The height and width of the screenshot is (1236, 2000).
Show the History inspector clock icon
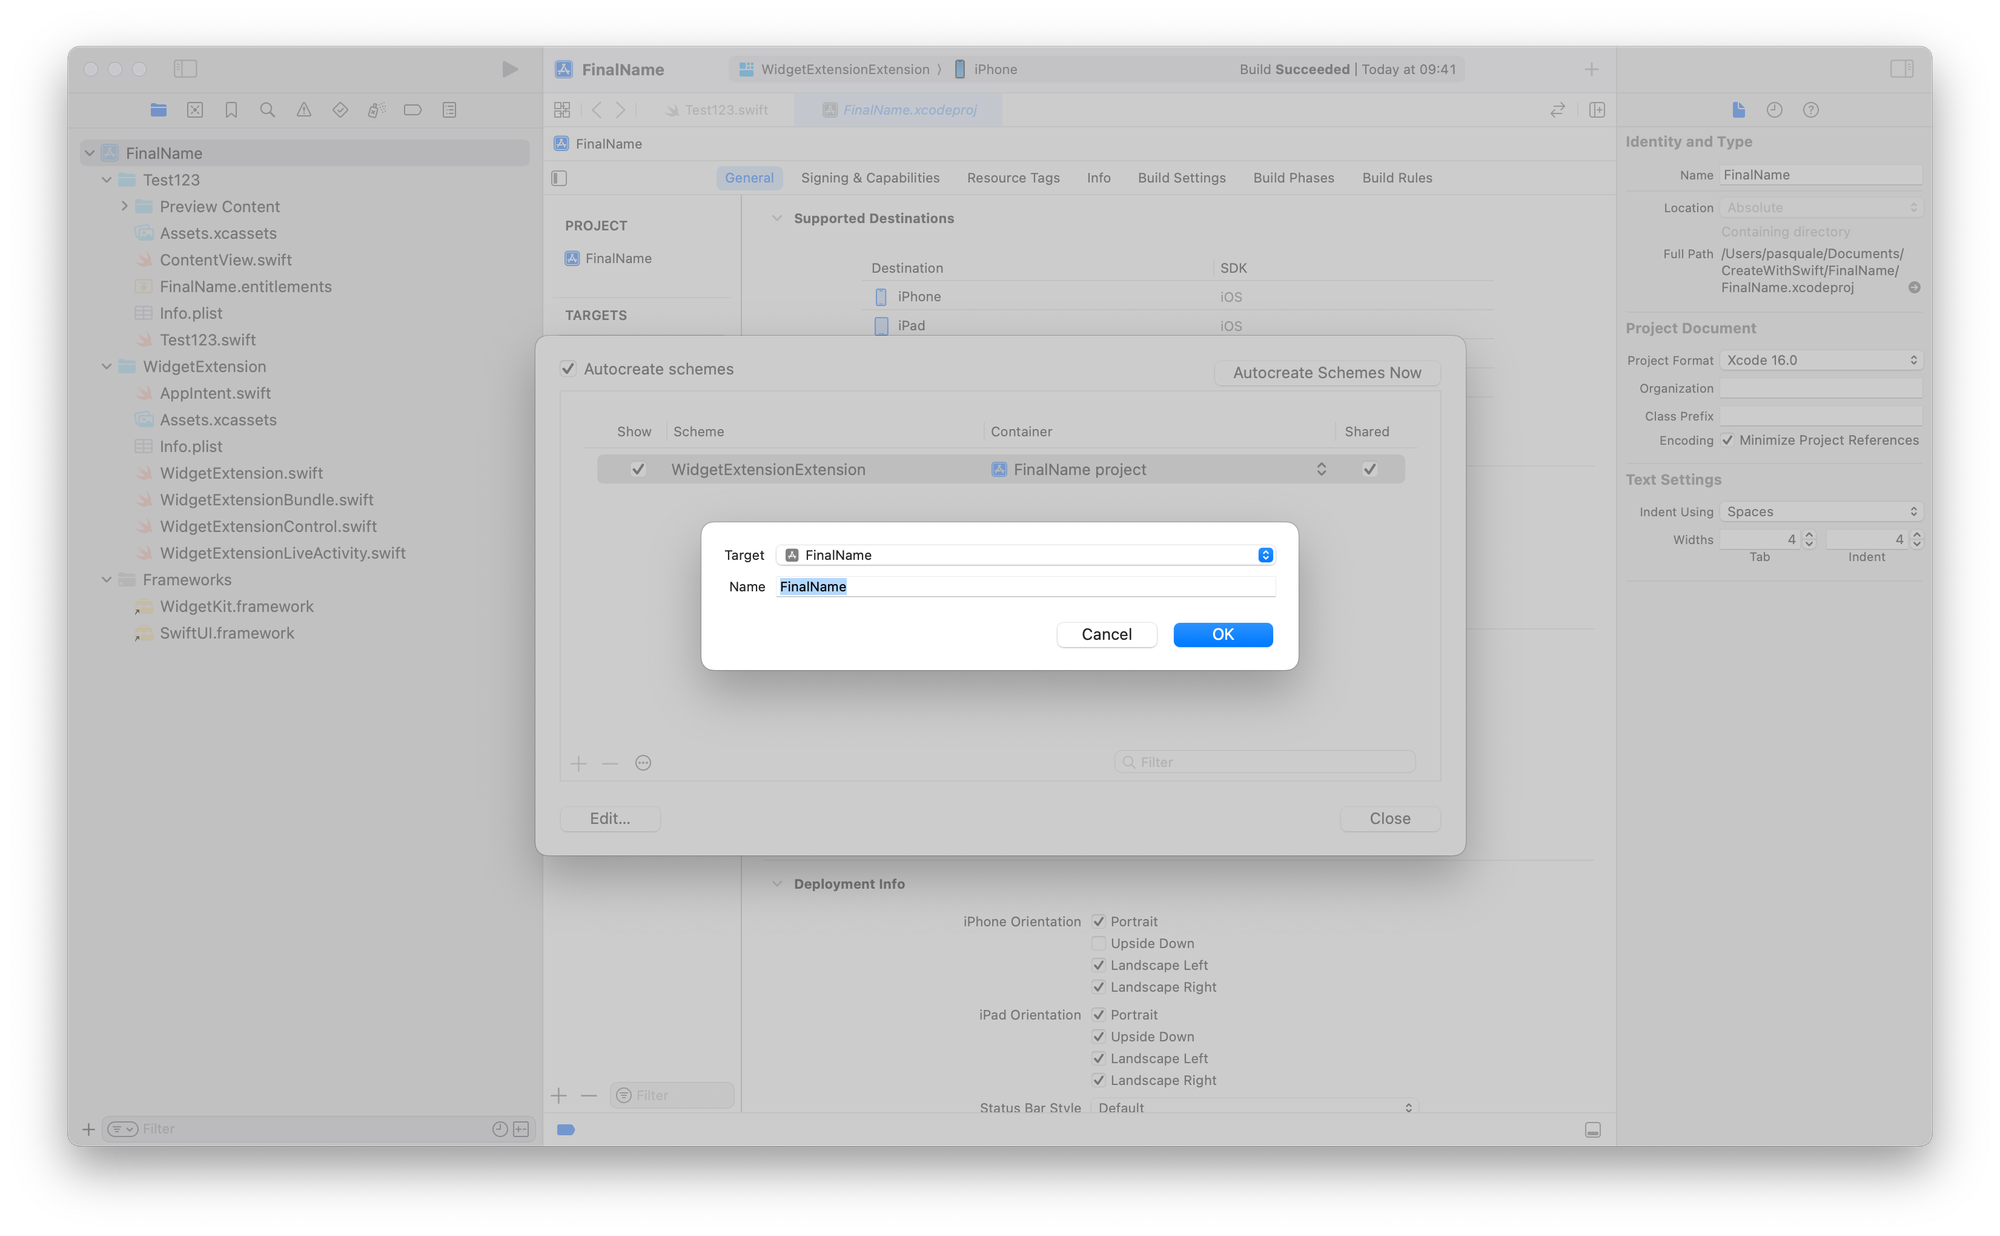pyautogui.click(x=1774, y=110)
